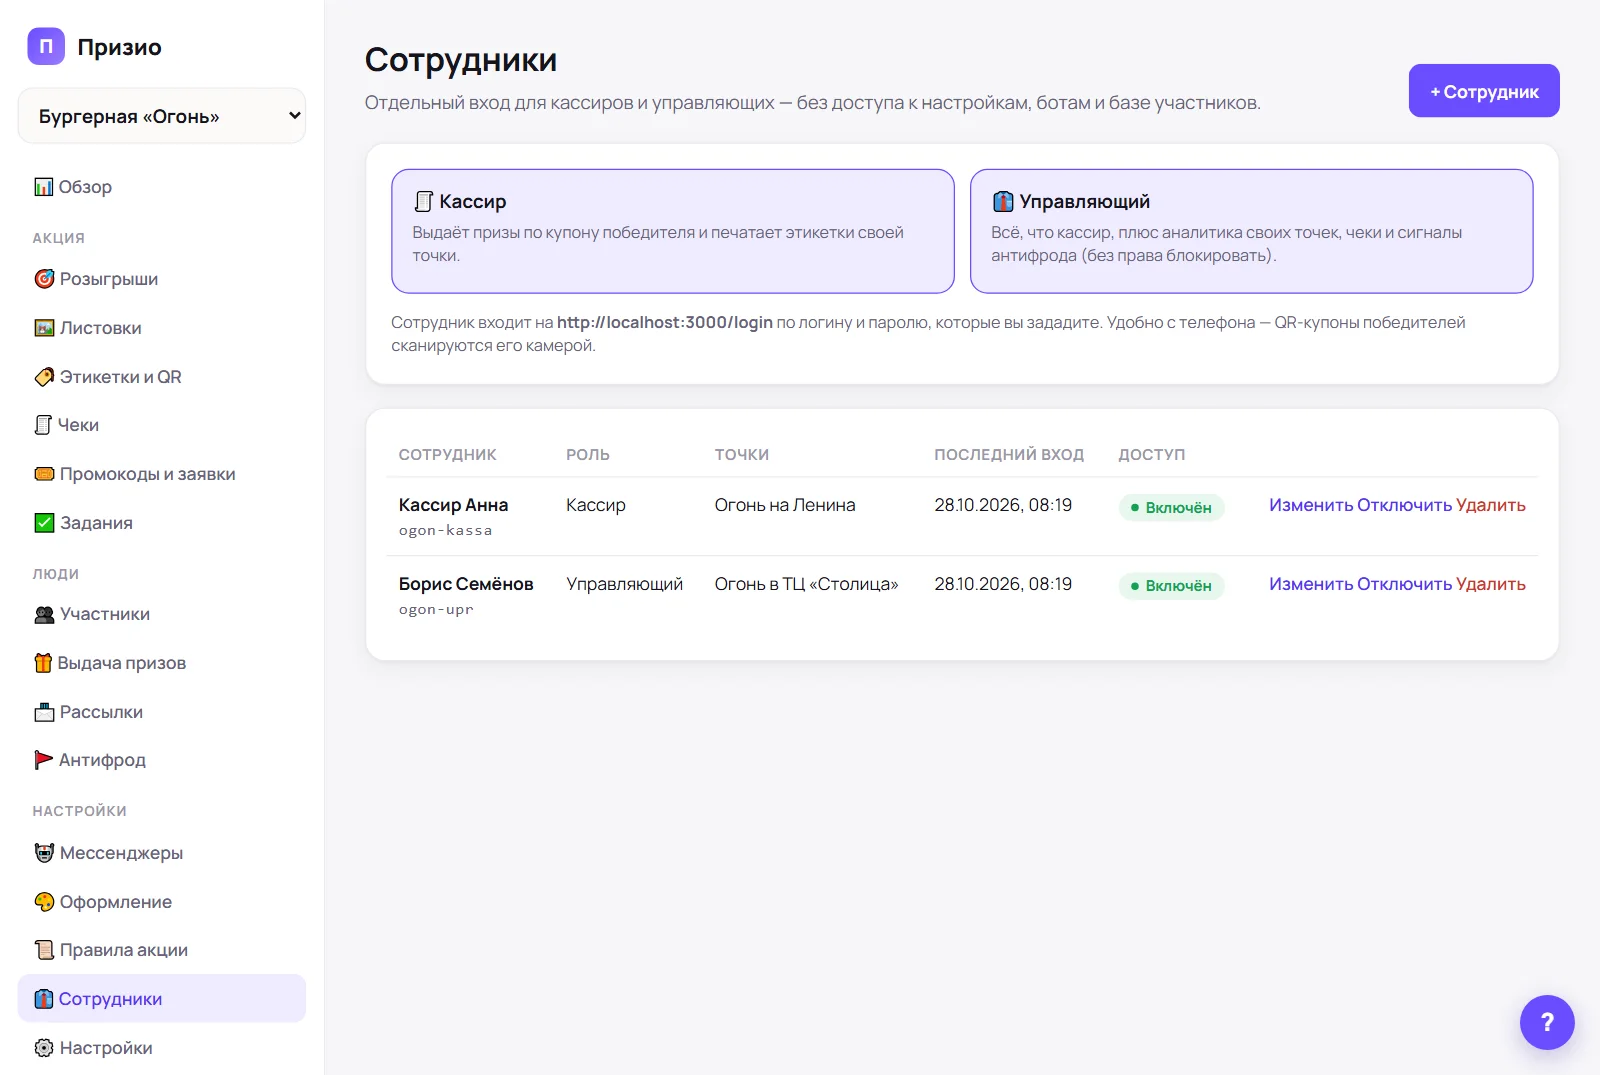This screenshot has height=1075, width=1600.
Task: Add a new employee with +Сотрудник
Action: 1484,91
